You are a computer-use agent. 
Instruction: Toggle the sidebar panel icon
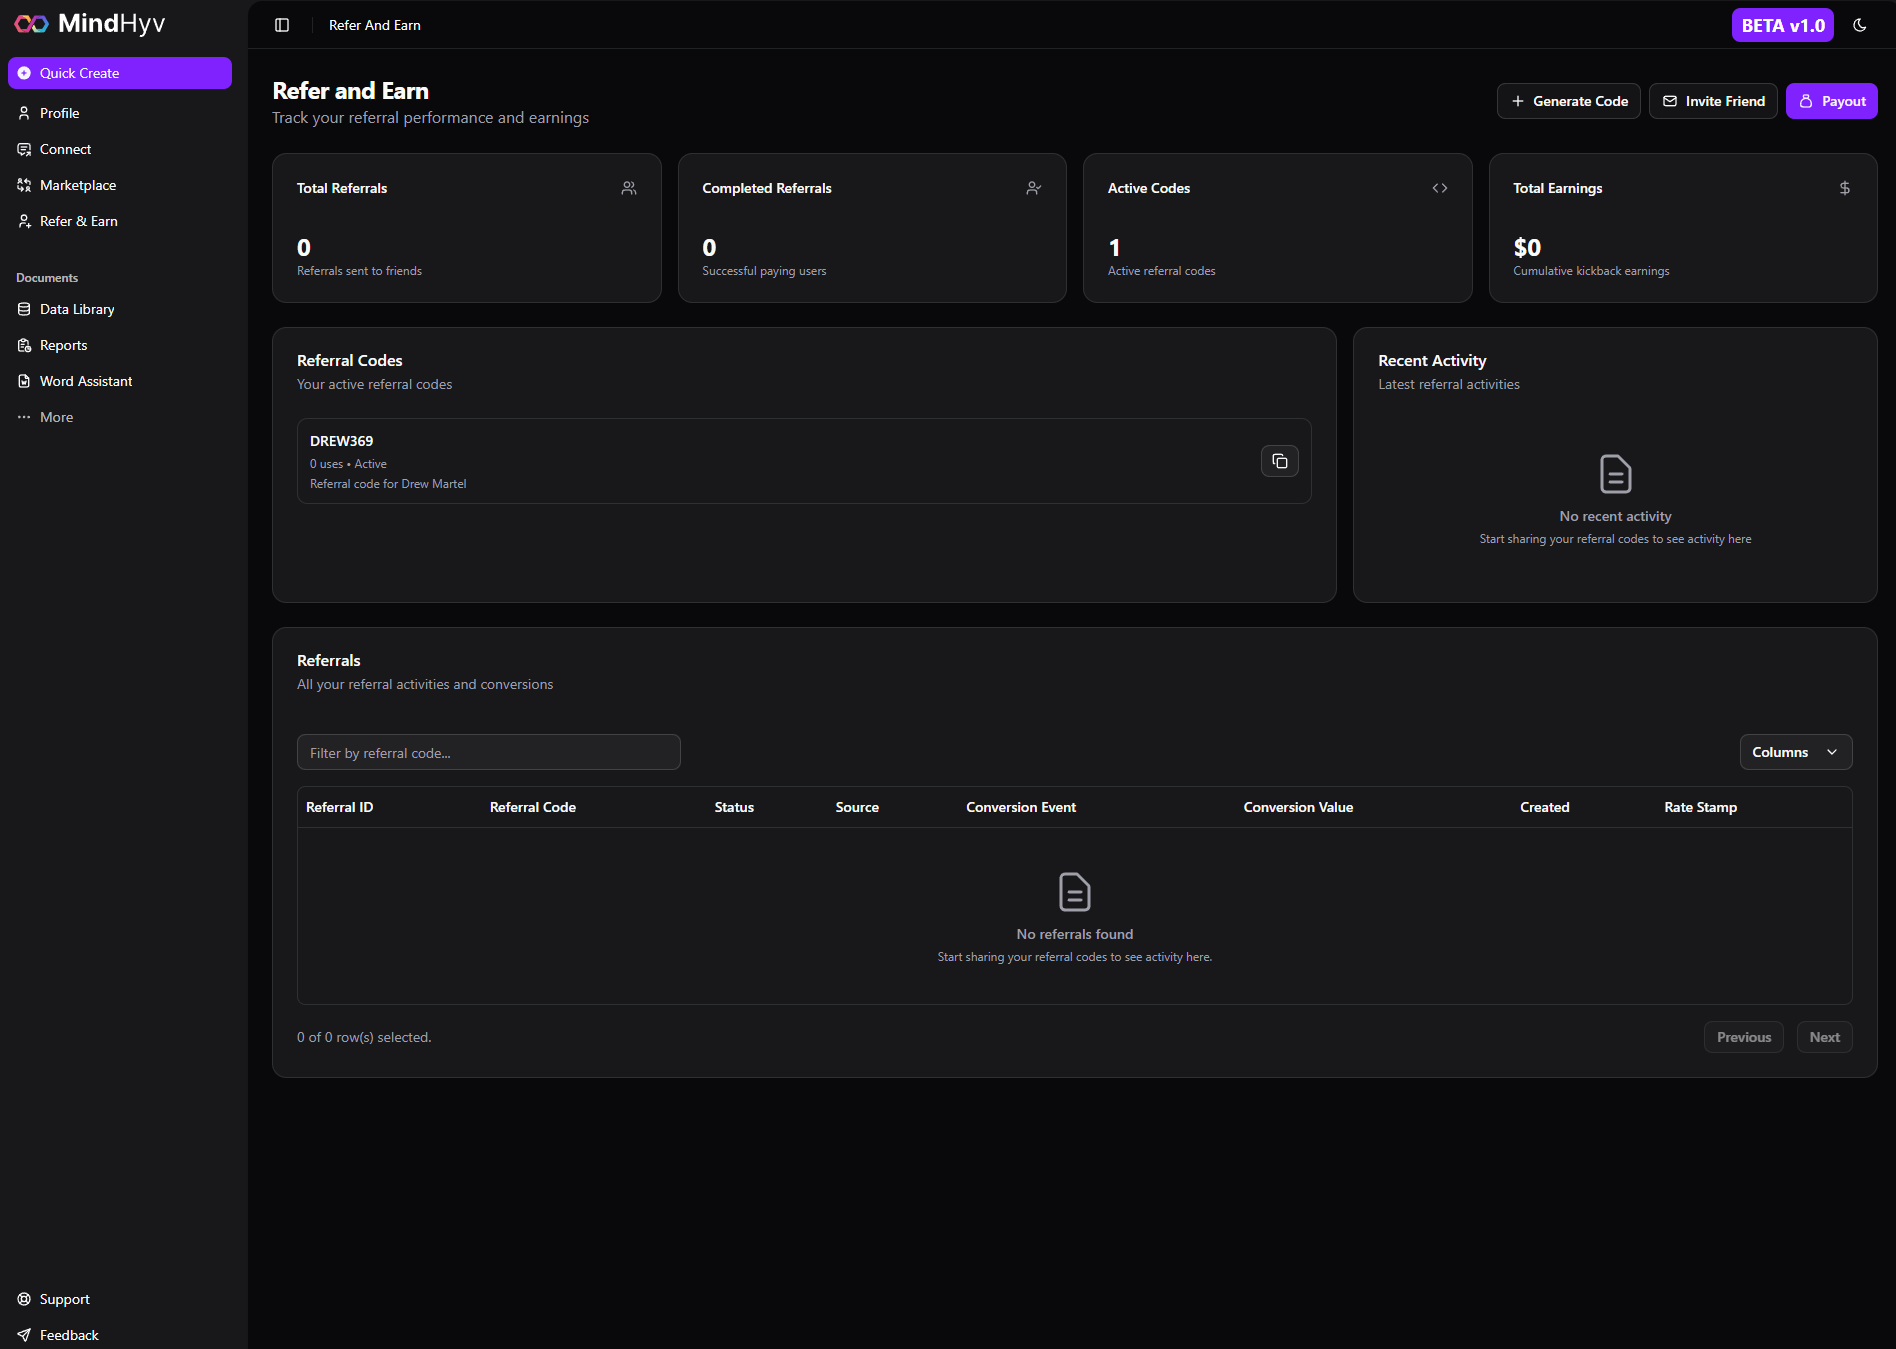tap(282, 25)
